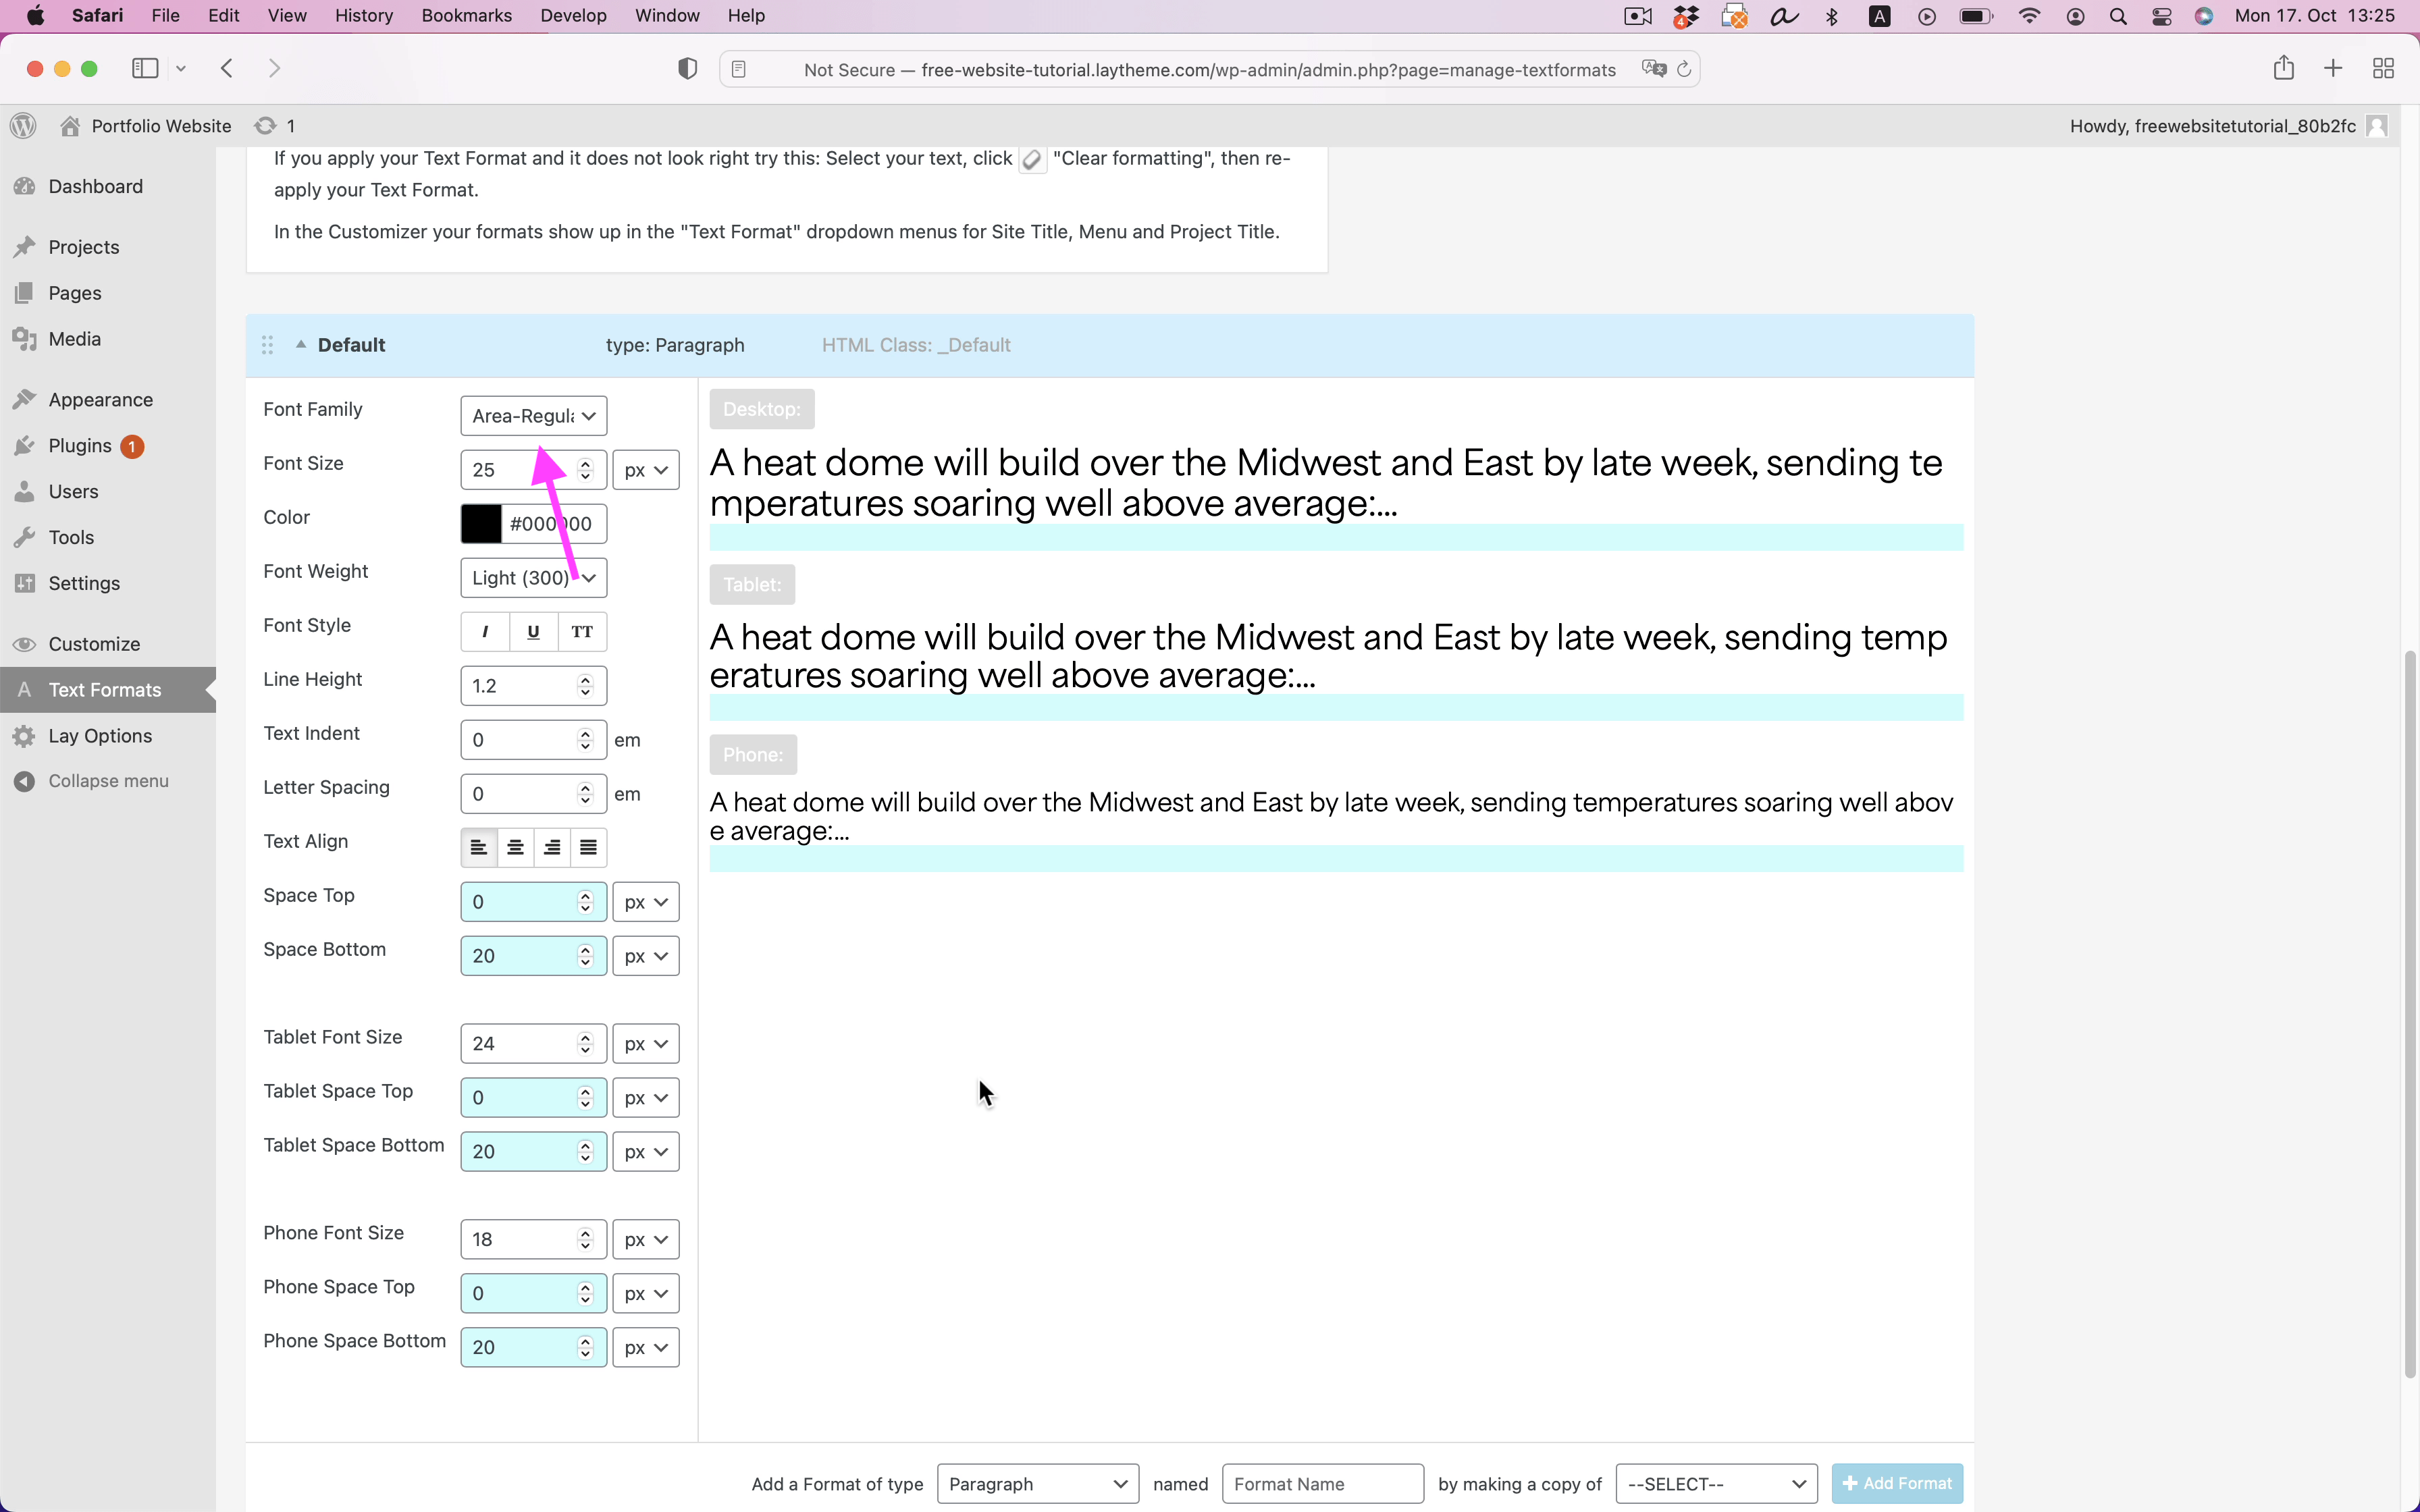Click the Add Format button
2420x1512 pixels.
tap(1897, 1484)
